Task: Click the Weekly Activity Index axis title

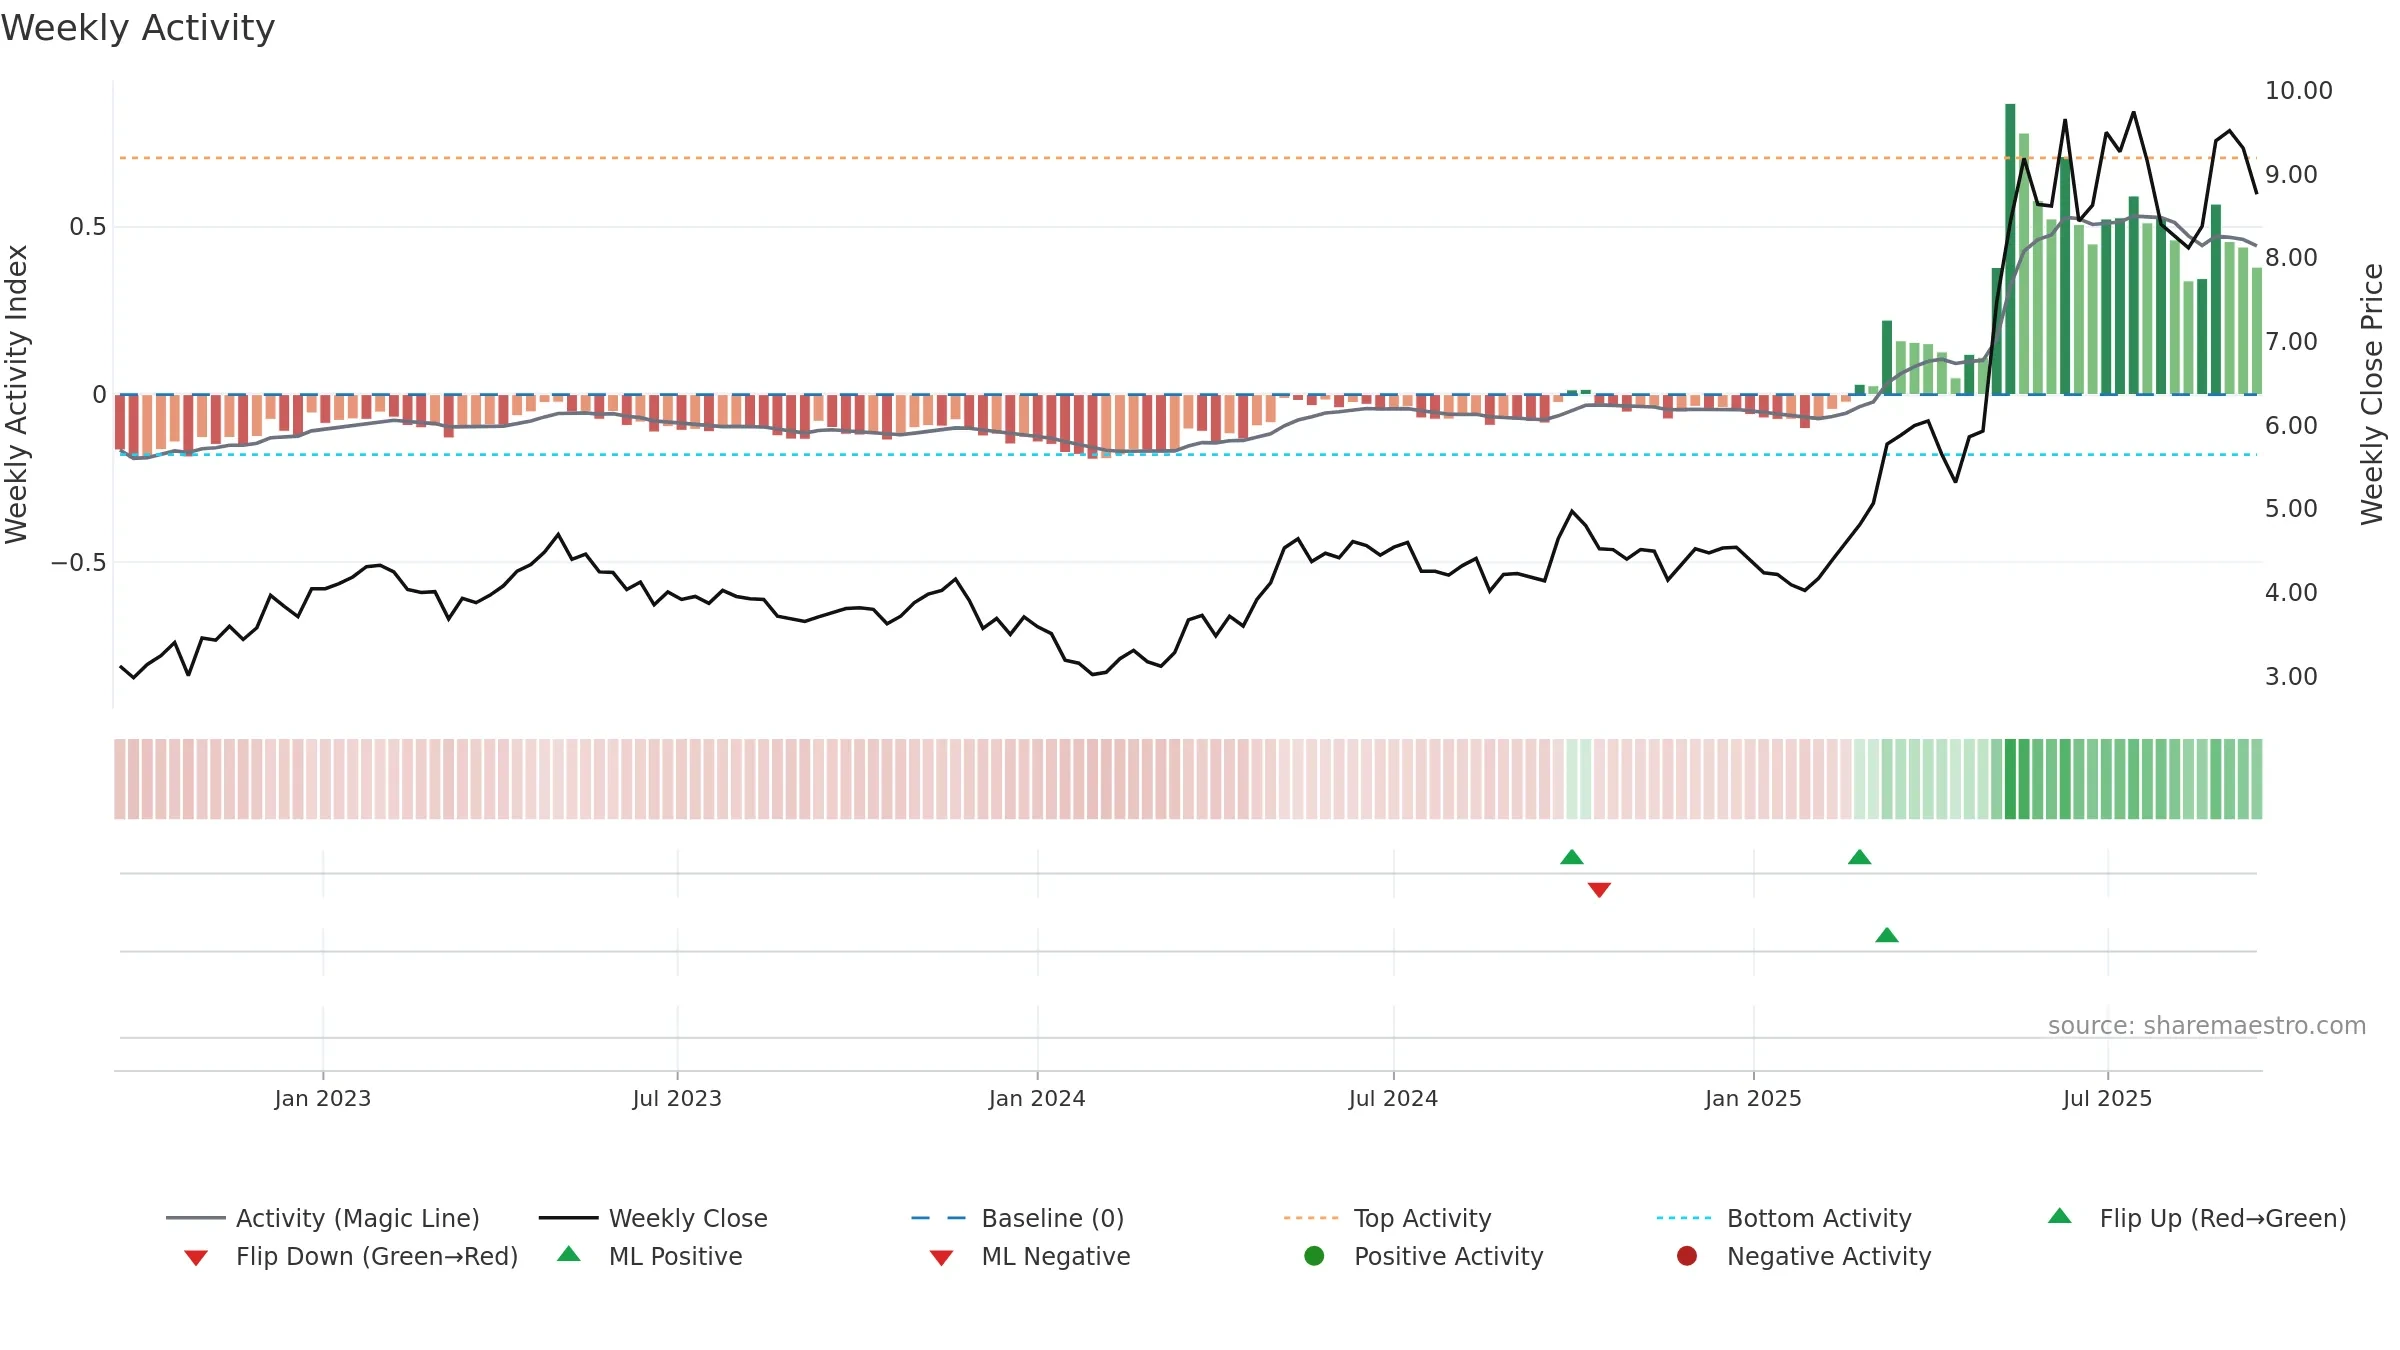Action: click(16, 394)
